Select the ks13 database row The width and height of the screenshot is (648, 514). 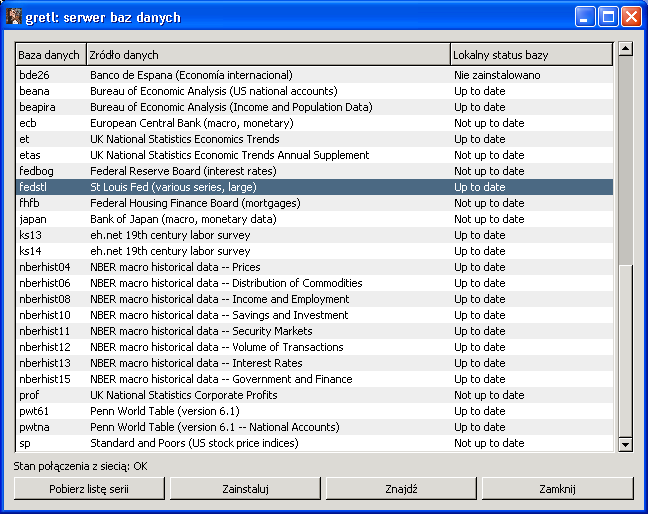coord(314,235)
